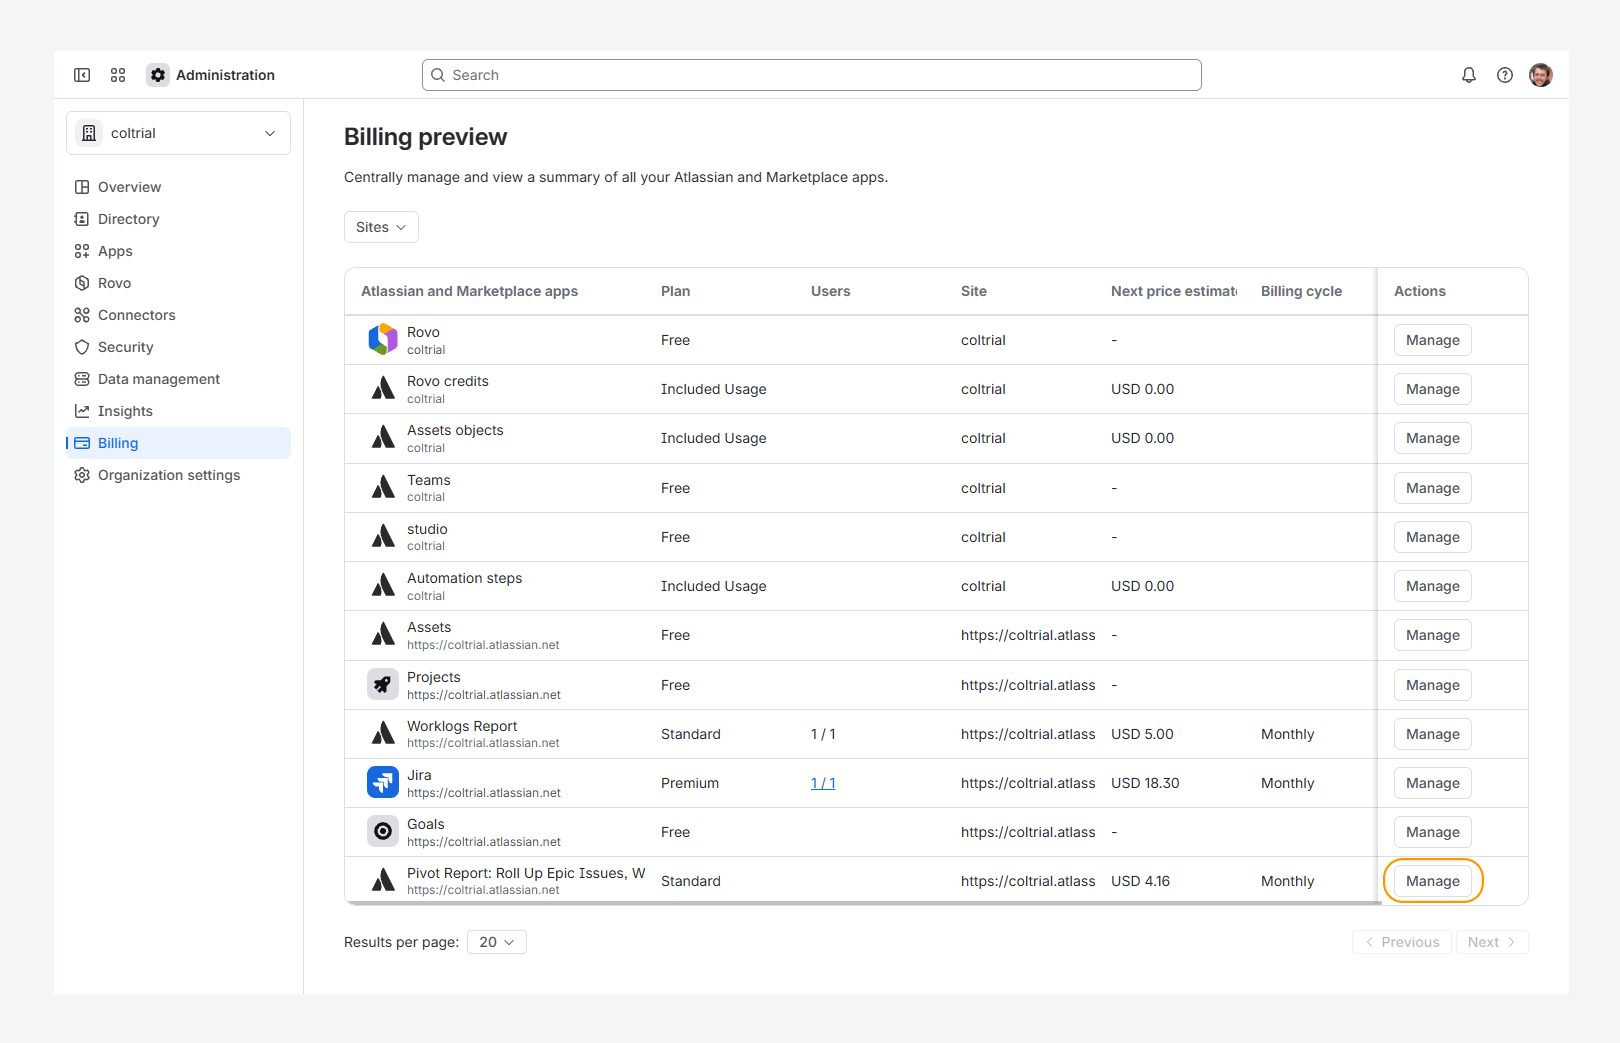Expand the Sites filter dropdown
The image size is (1620, 1043).
[381, 227]
